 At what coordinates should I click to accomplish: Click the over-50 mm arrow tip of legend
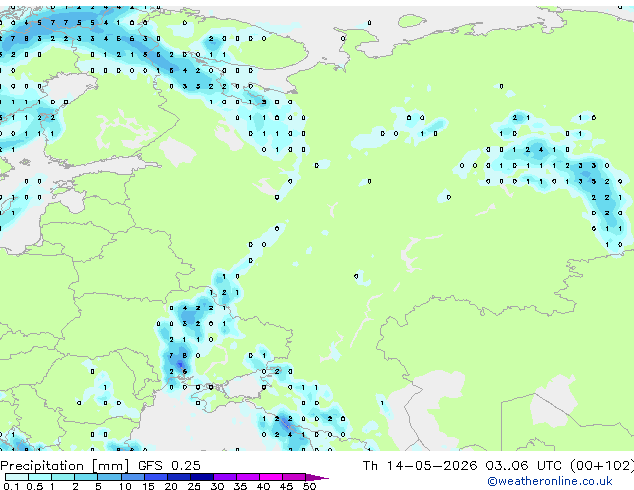coord(317,477)
